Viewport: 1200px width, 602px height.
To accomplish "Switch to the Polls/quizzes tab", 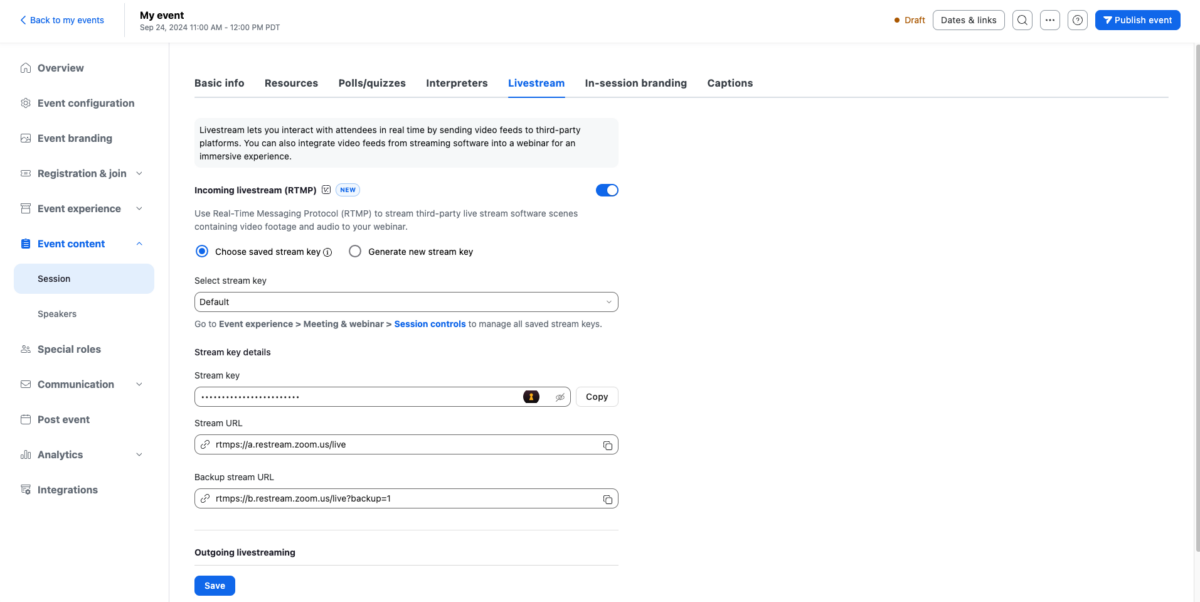I will coord(372,83).
